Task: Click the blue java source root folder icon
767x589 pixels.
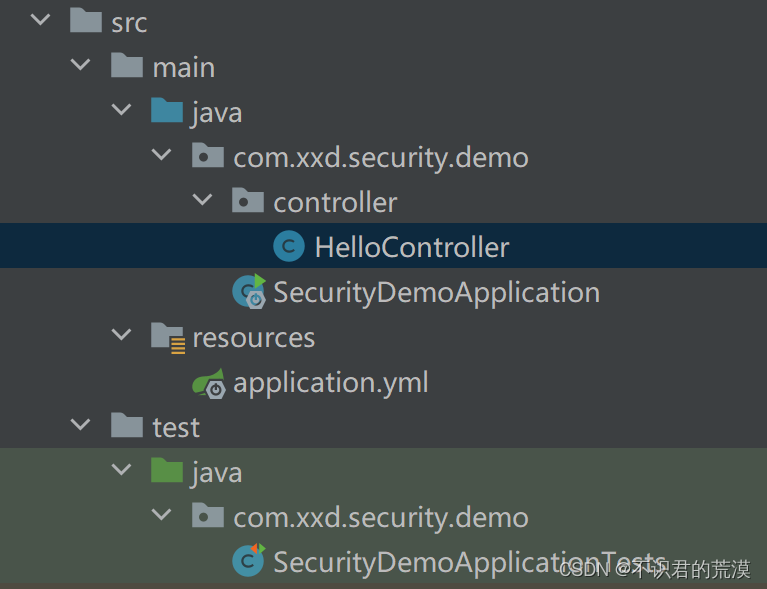Action: coord(167,110)
